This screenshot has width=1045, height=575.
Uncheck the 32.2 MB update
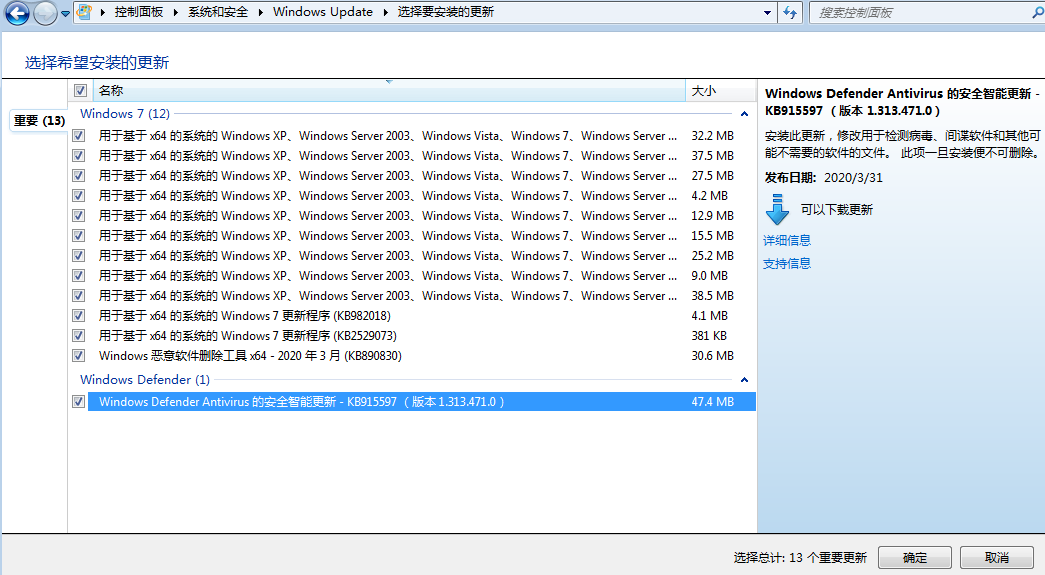pyautogui.click(x=79, y=136)
